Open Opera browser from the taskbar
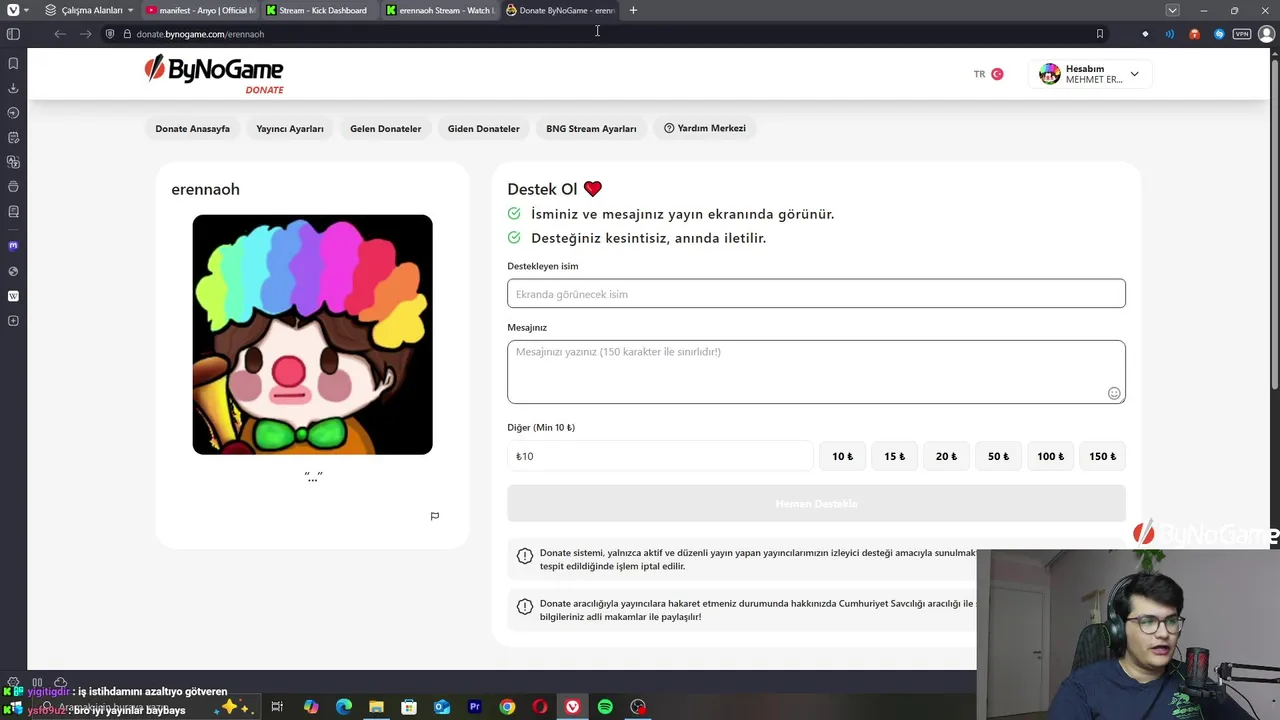The image size is (1280, 720). point(540,707)
